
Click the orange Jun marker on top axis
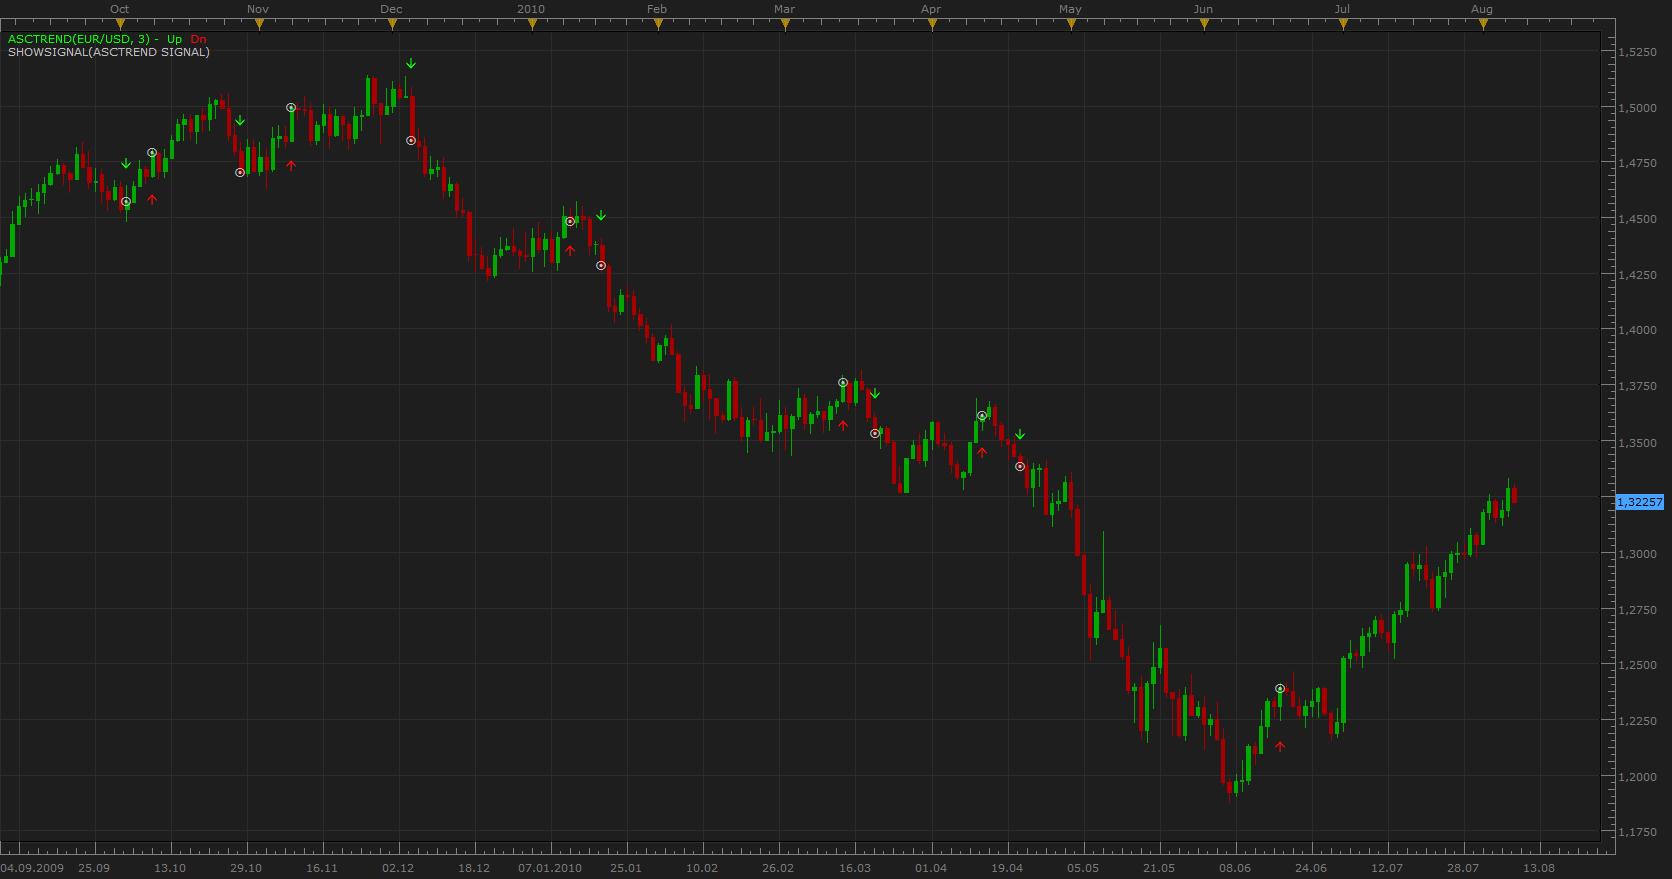tap(1204, 25)
